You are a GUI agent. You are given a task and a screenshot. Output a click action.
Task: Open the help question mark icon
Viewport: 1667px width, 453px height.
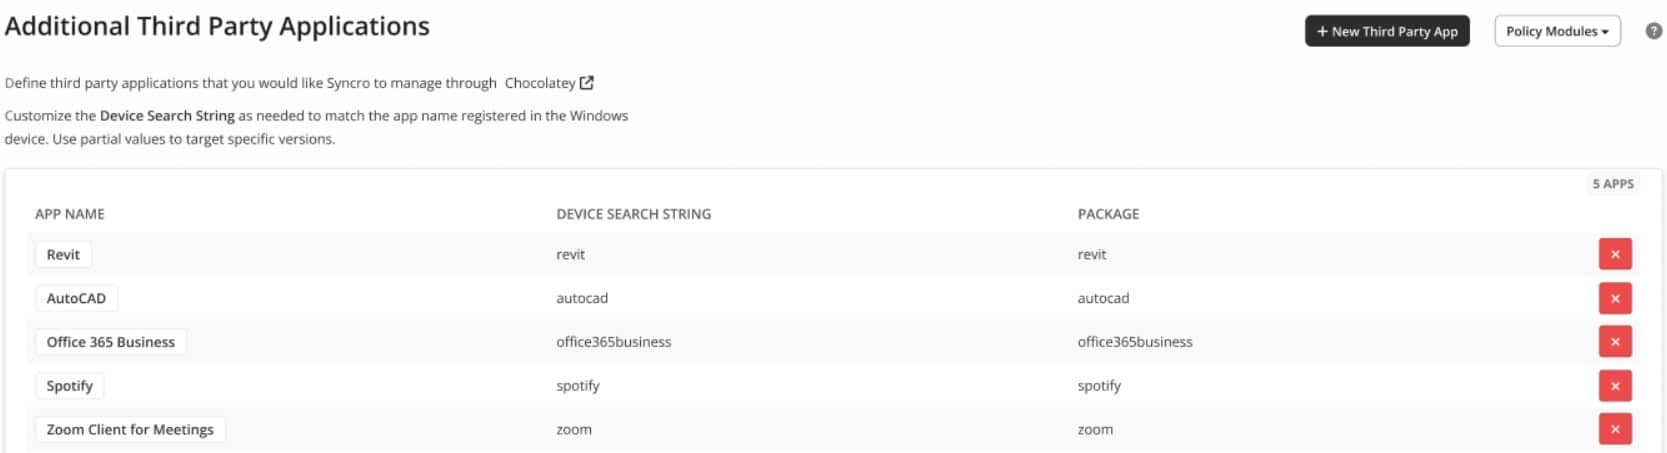tap(1654, 31)
